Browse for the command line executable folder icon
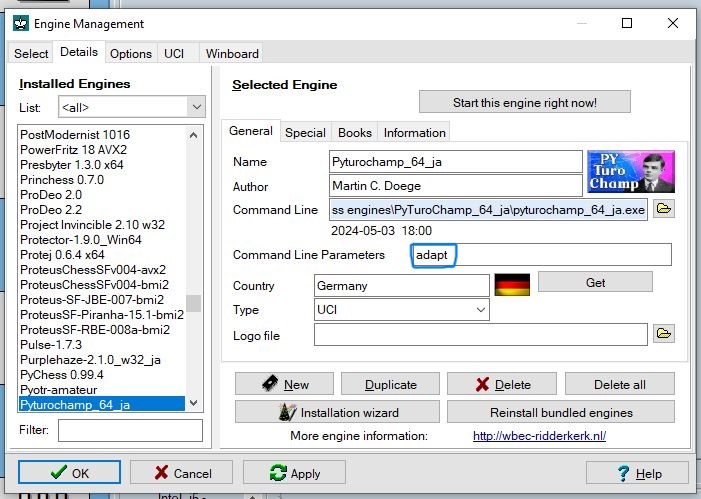The height and width of the screenshot is (499, 701). tap(663, 209)
